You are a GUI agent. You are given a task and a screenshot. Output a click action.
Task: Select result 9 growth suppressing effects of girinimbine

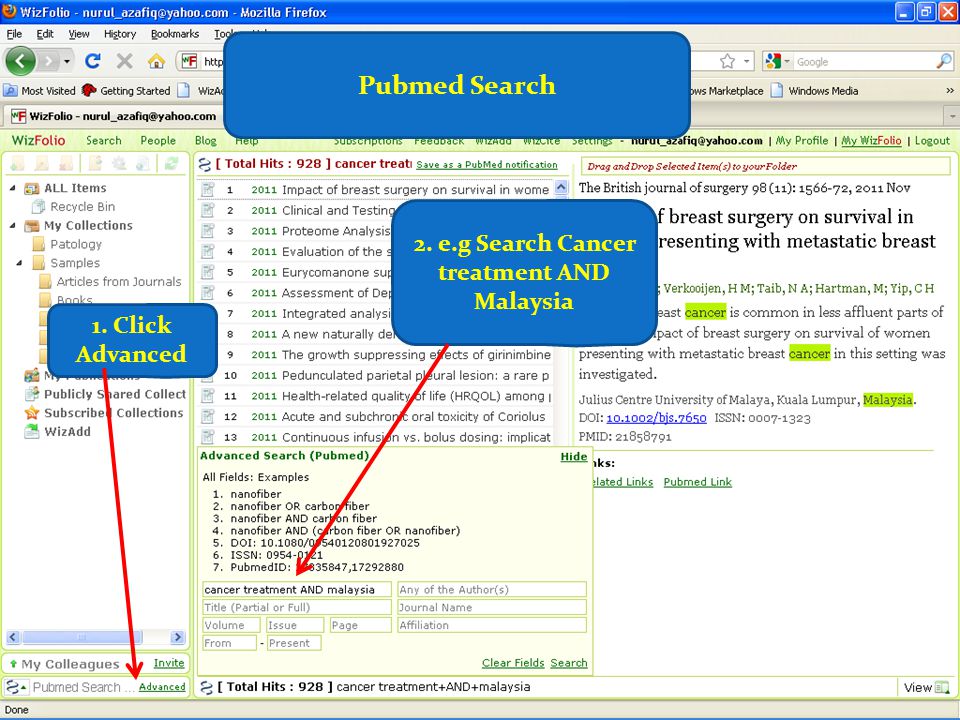pos(375,354)
